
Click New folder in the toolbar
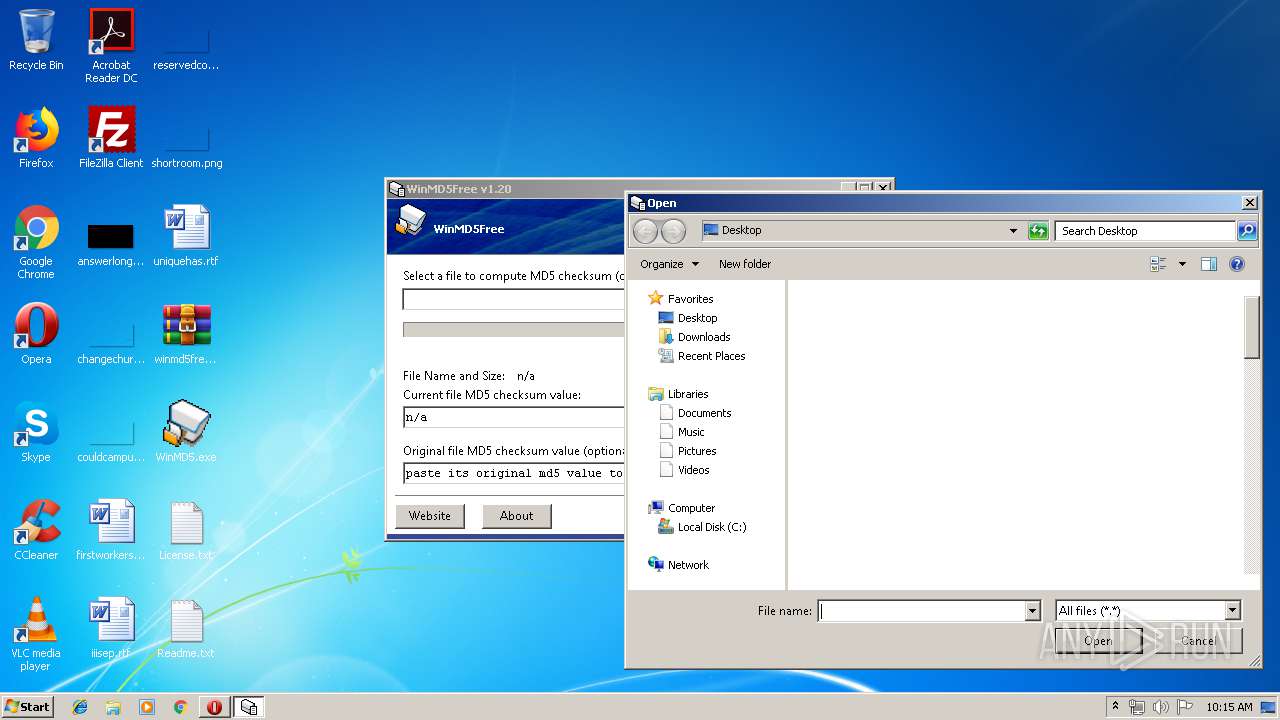(x=745, y=264)
